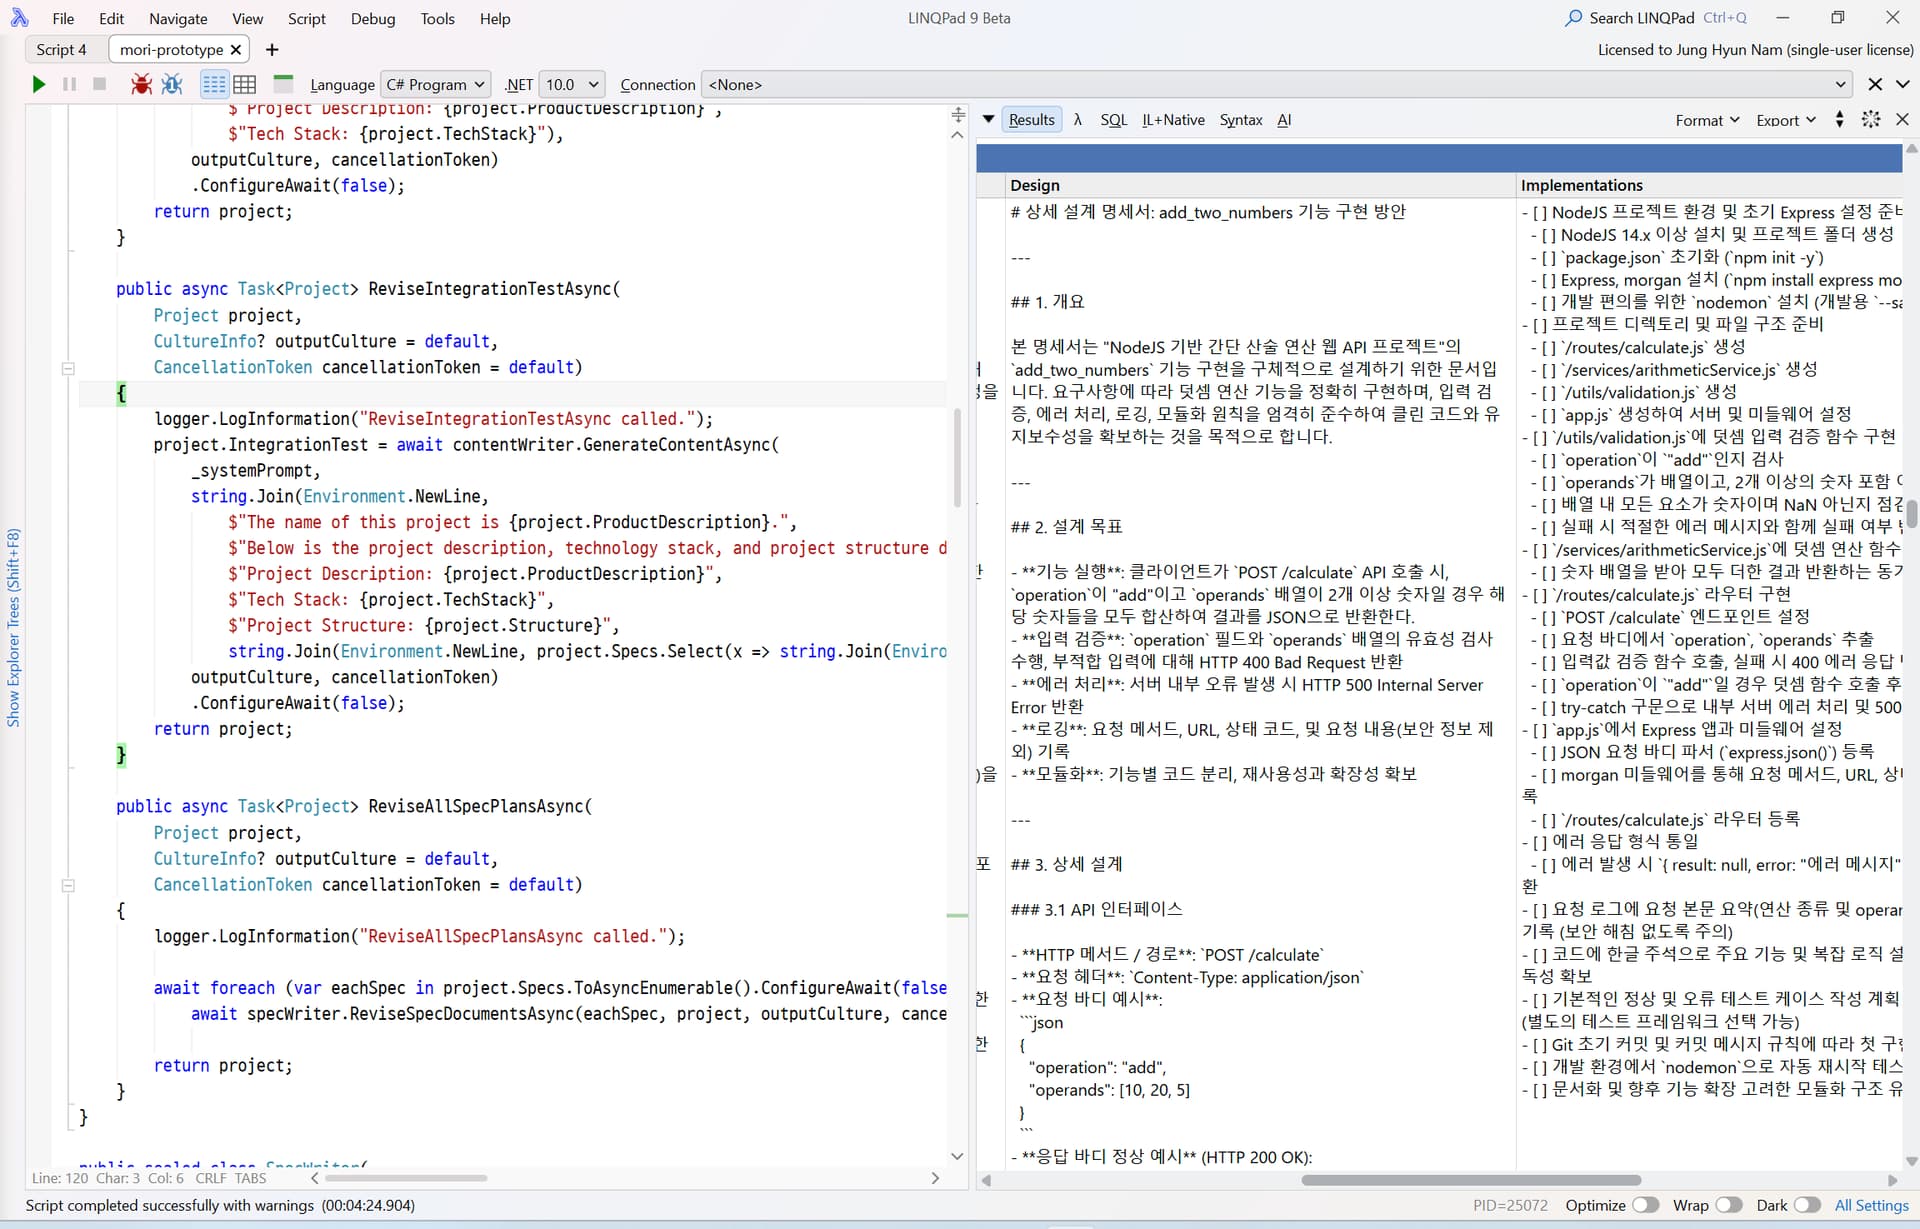Click the search magnifier icon

pos(1574,18)
